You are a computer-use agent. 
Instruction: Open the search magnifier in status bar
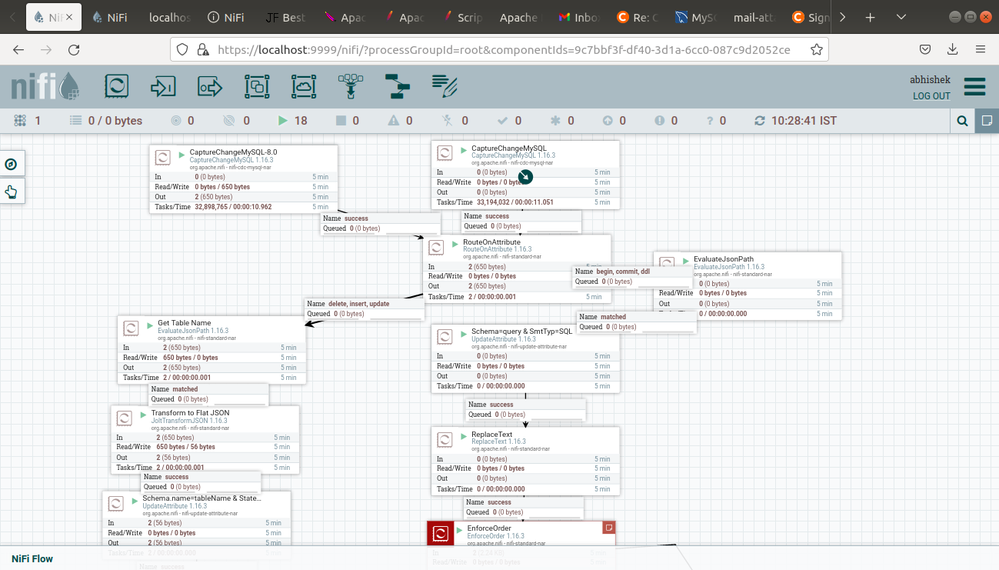pos(962,121)
